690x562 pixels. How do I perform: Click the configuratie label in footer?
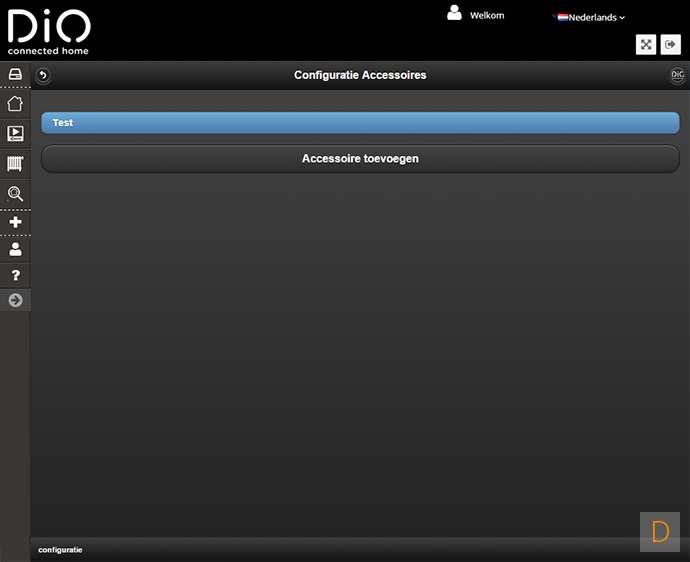click(x=60, y=550)
